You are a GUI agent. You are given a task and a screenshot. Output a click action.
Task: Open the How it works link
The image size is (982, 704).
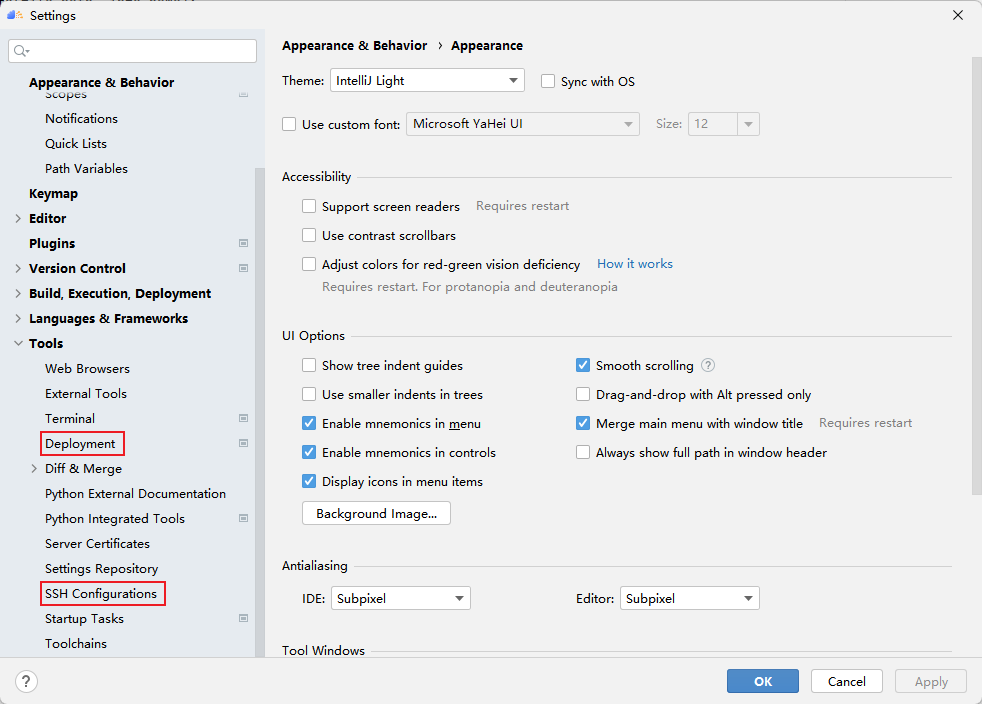tap(634, 264)
